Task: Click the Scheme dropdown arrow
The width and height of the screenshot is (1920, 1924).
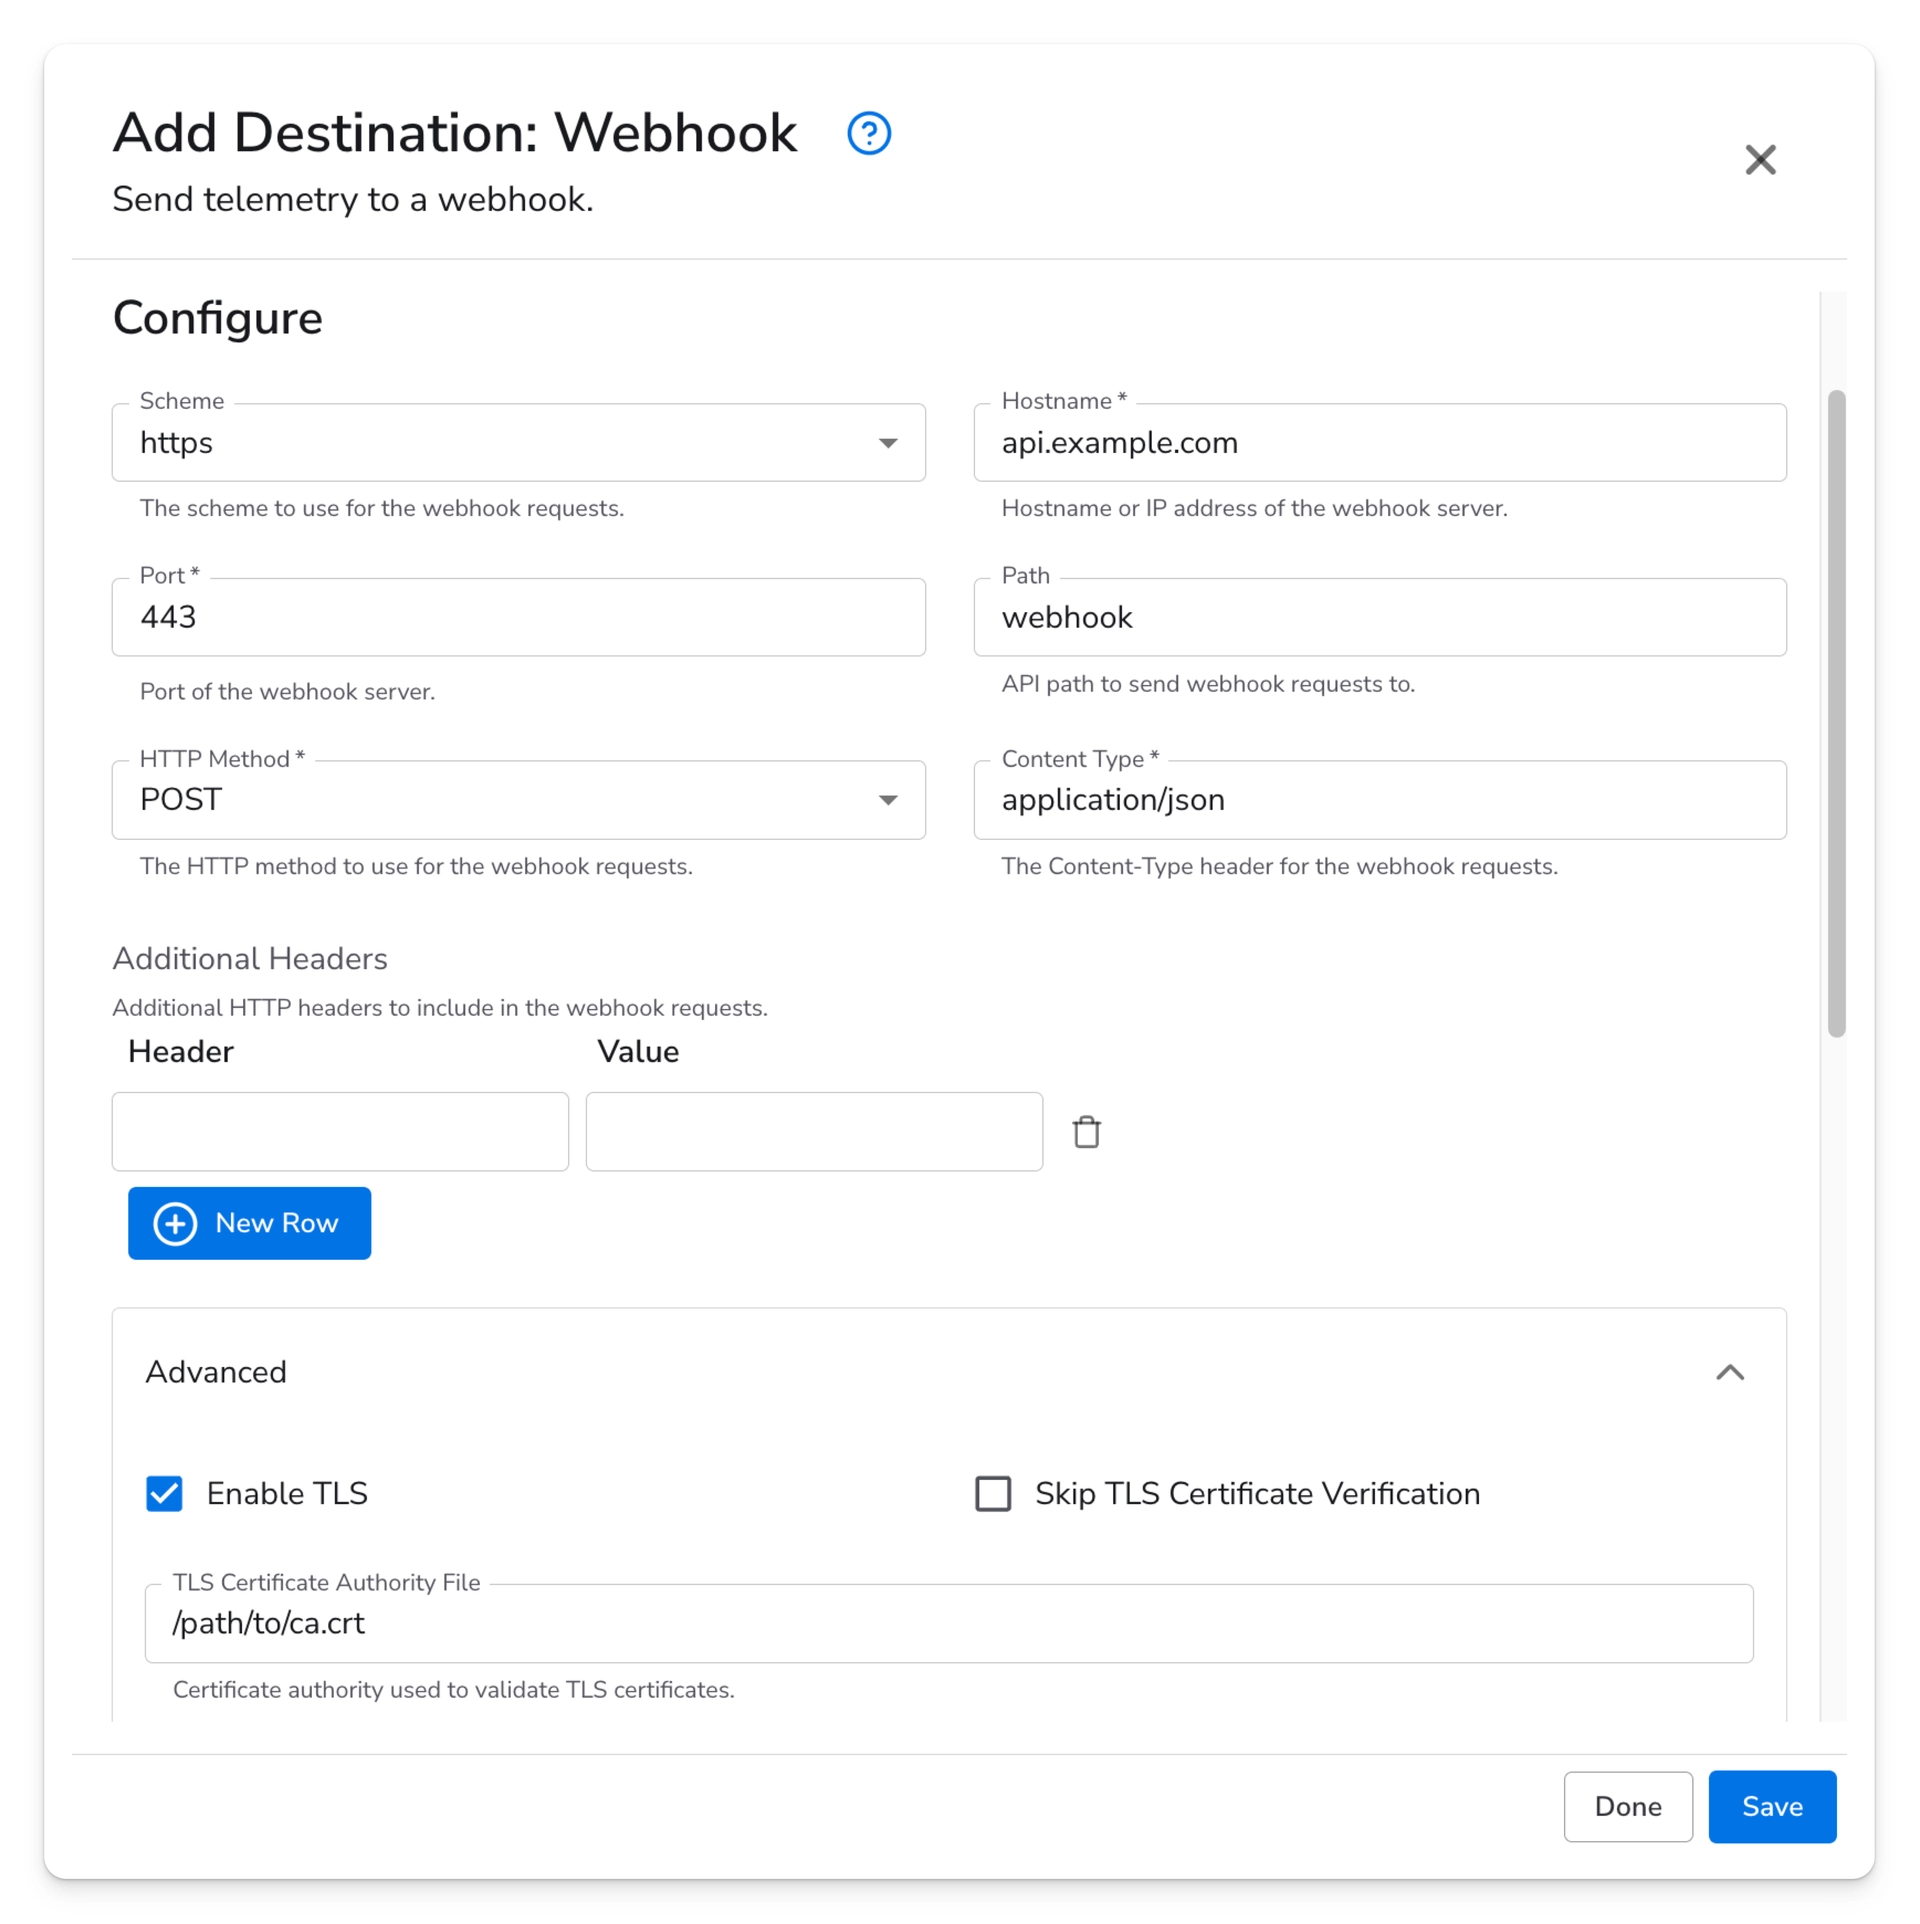Action: tap(888, 442)
